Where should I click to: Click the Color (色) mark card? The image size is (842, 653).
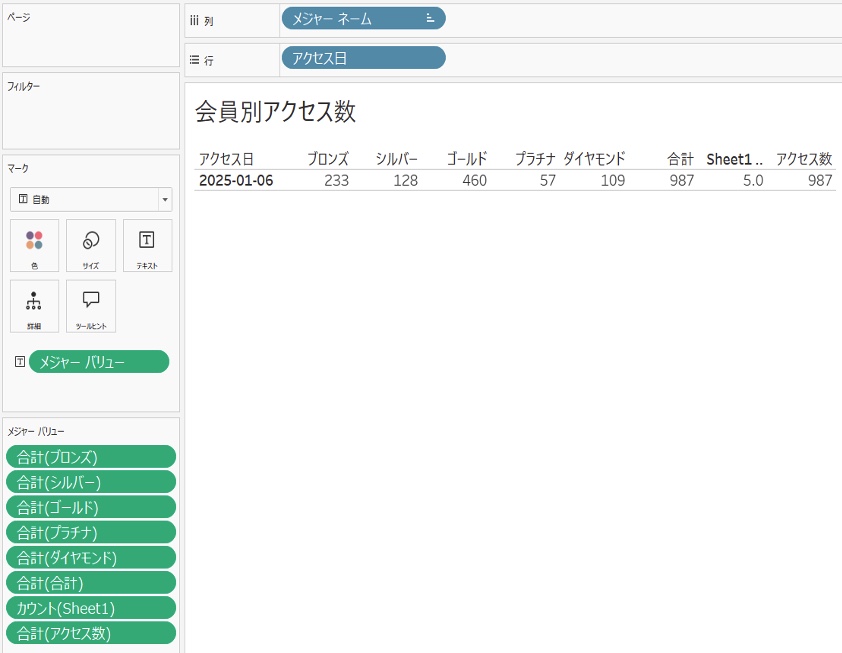pos(34,245)
